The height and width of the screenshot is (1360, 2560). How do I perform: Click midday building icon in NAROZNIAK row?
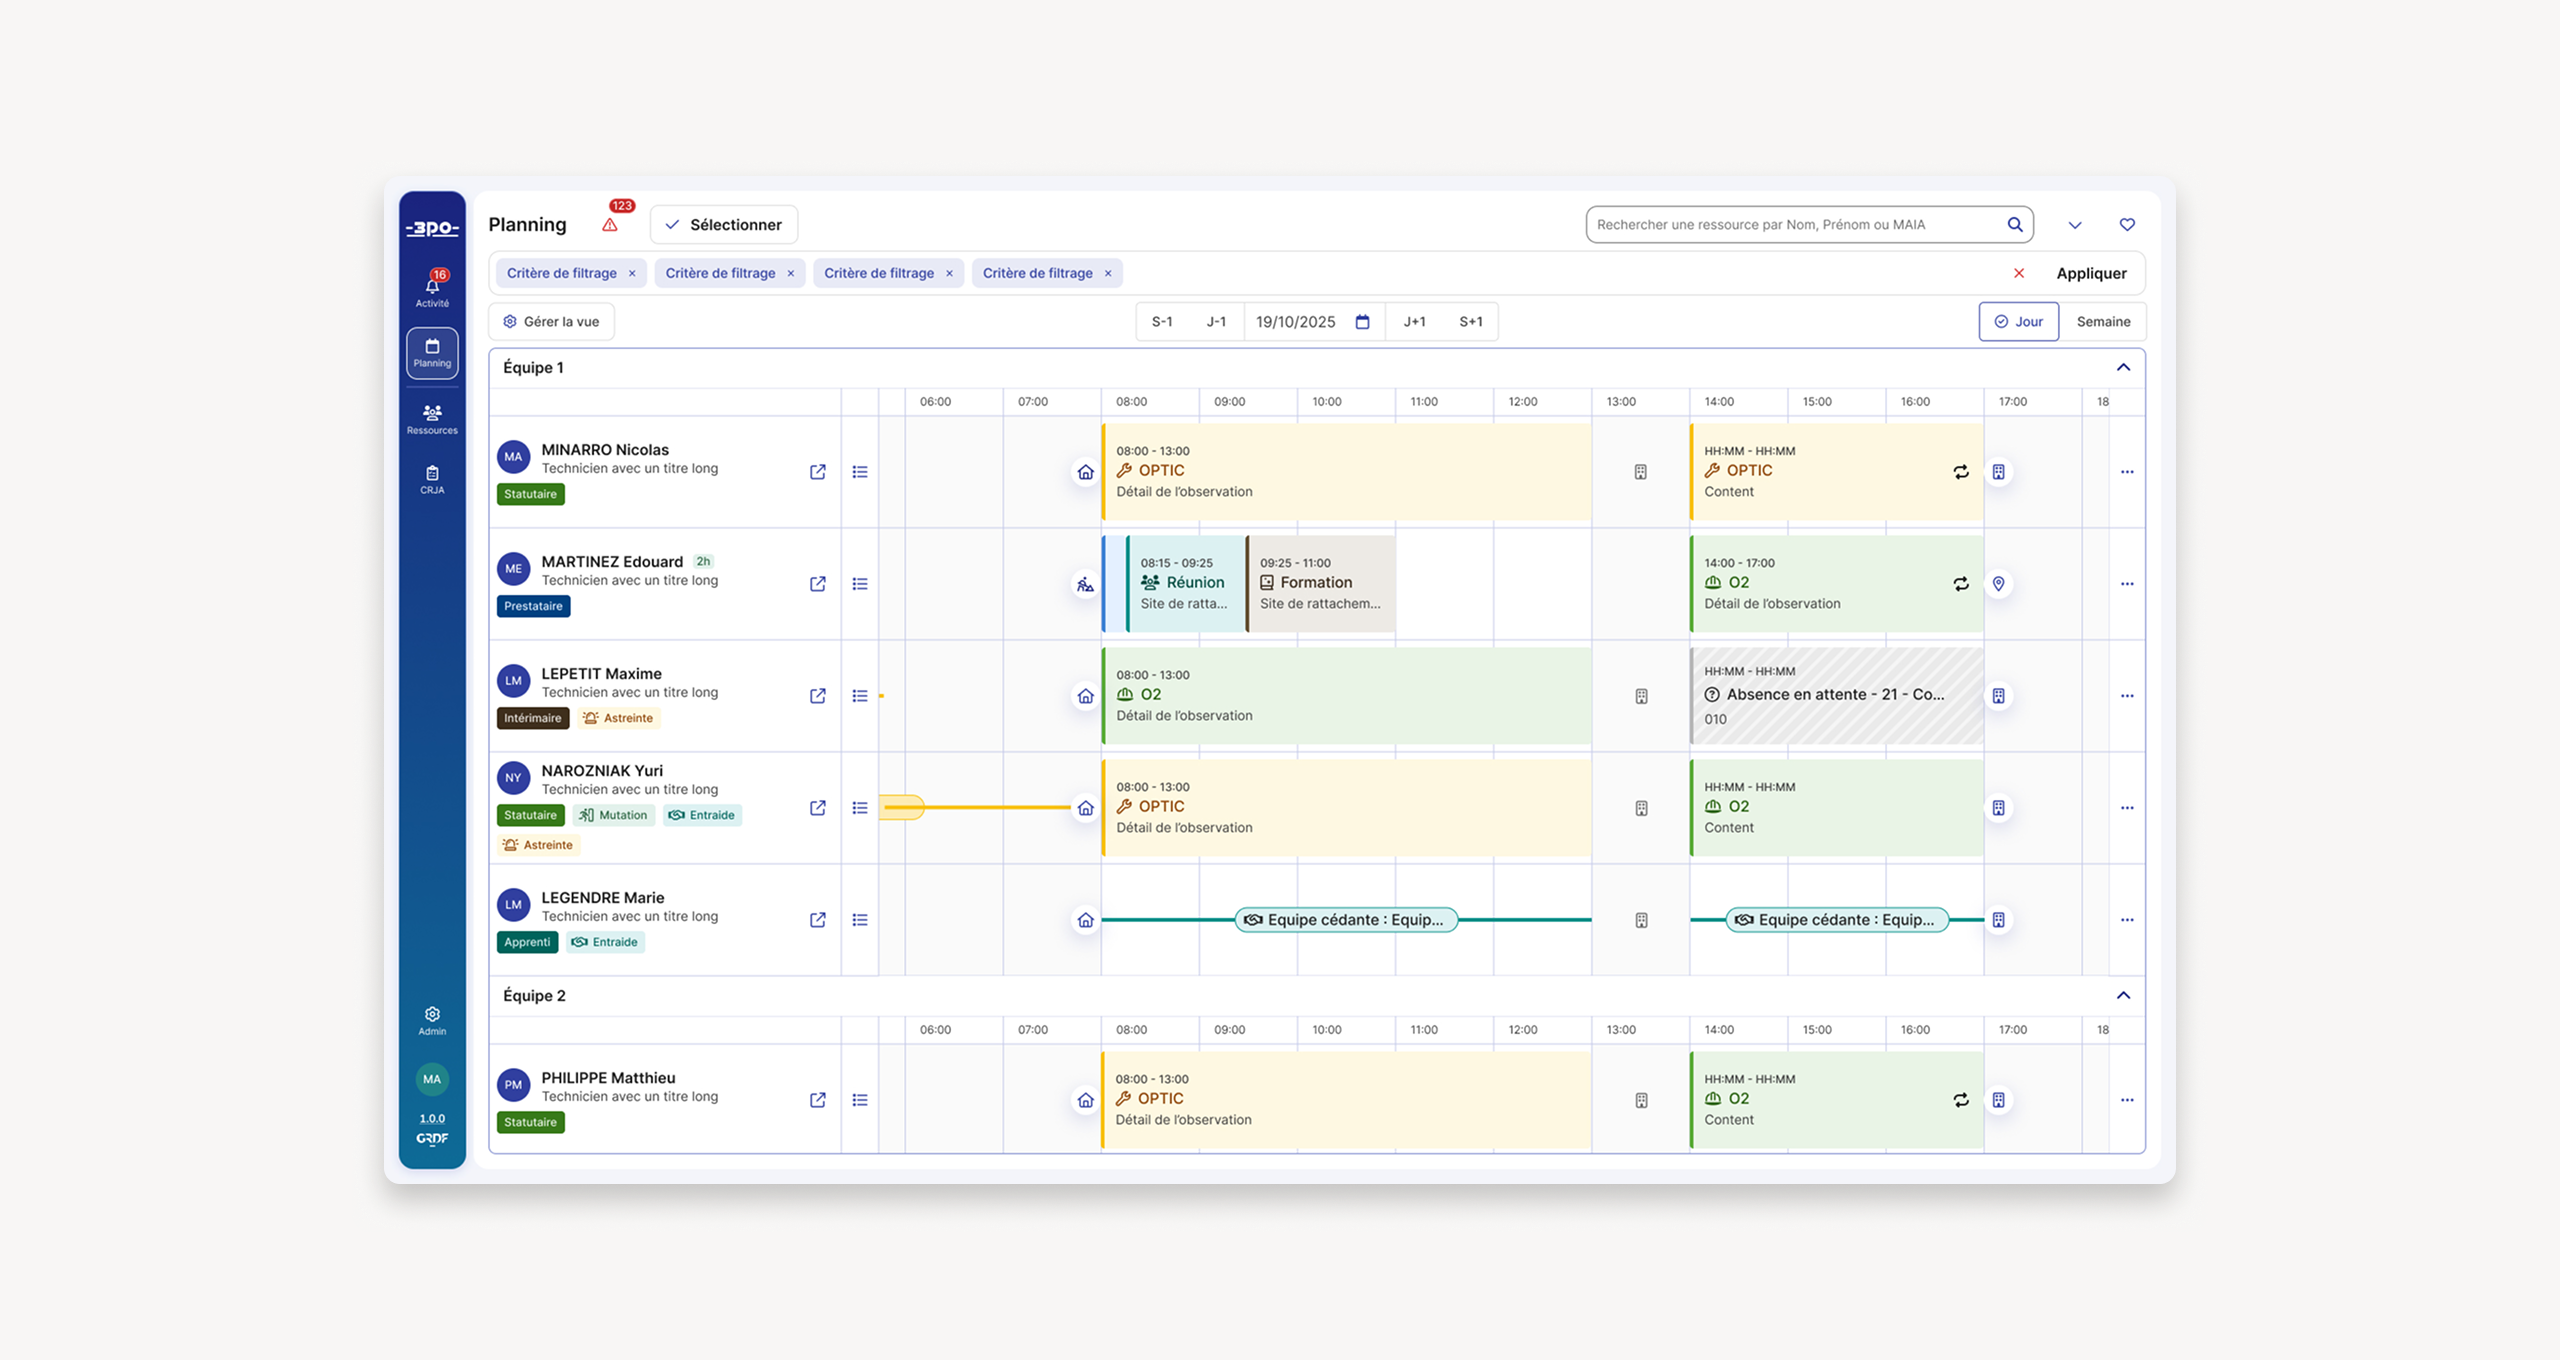(1641, 808)
